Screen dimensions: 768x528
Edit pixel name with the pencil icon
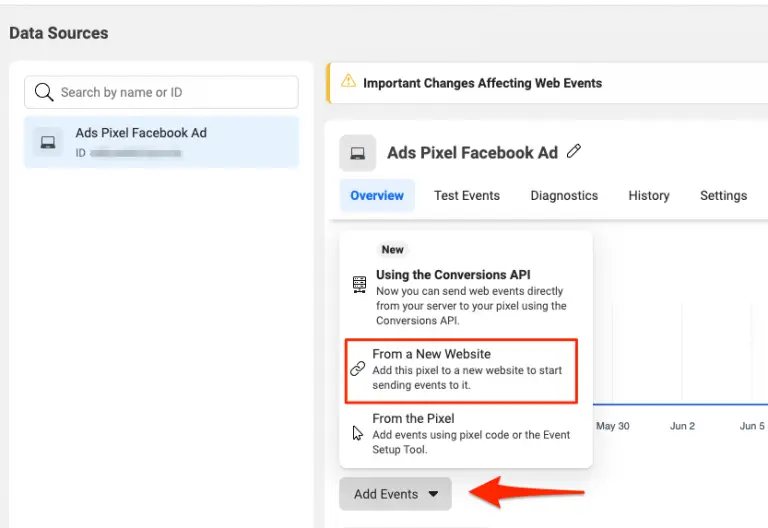(574, 151)
